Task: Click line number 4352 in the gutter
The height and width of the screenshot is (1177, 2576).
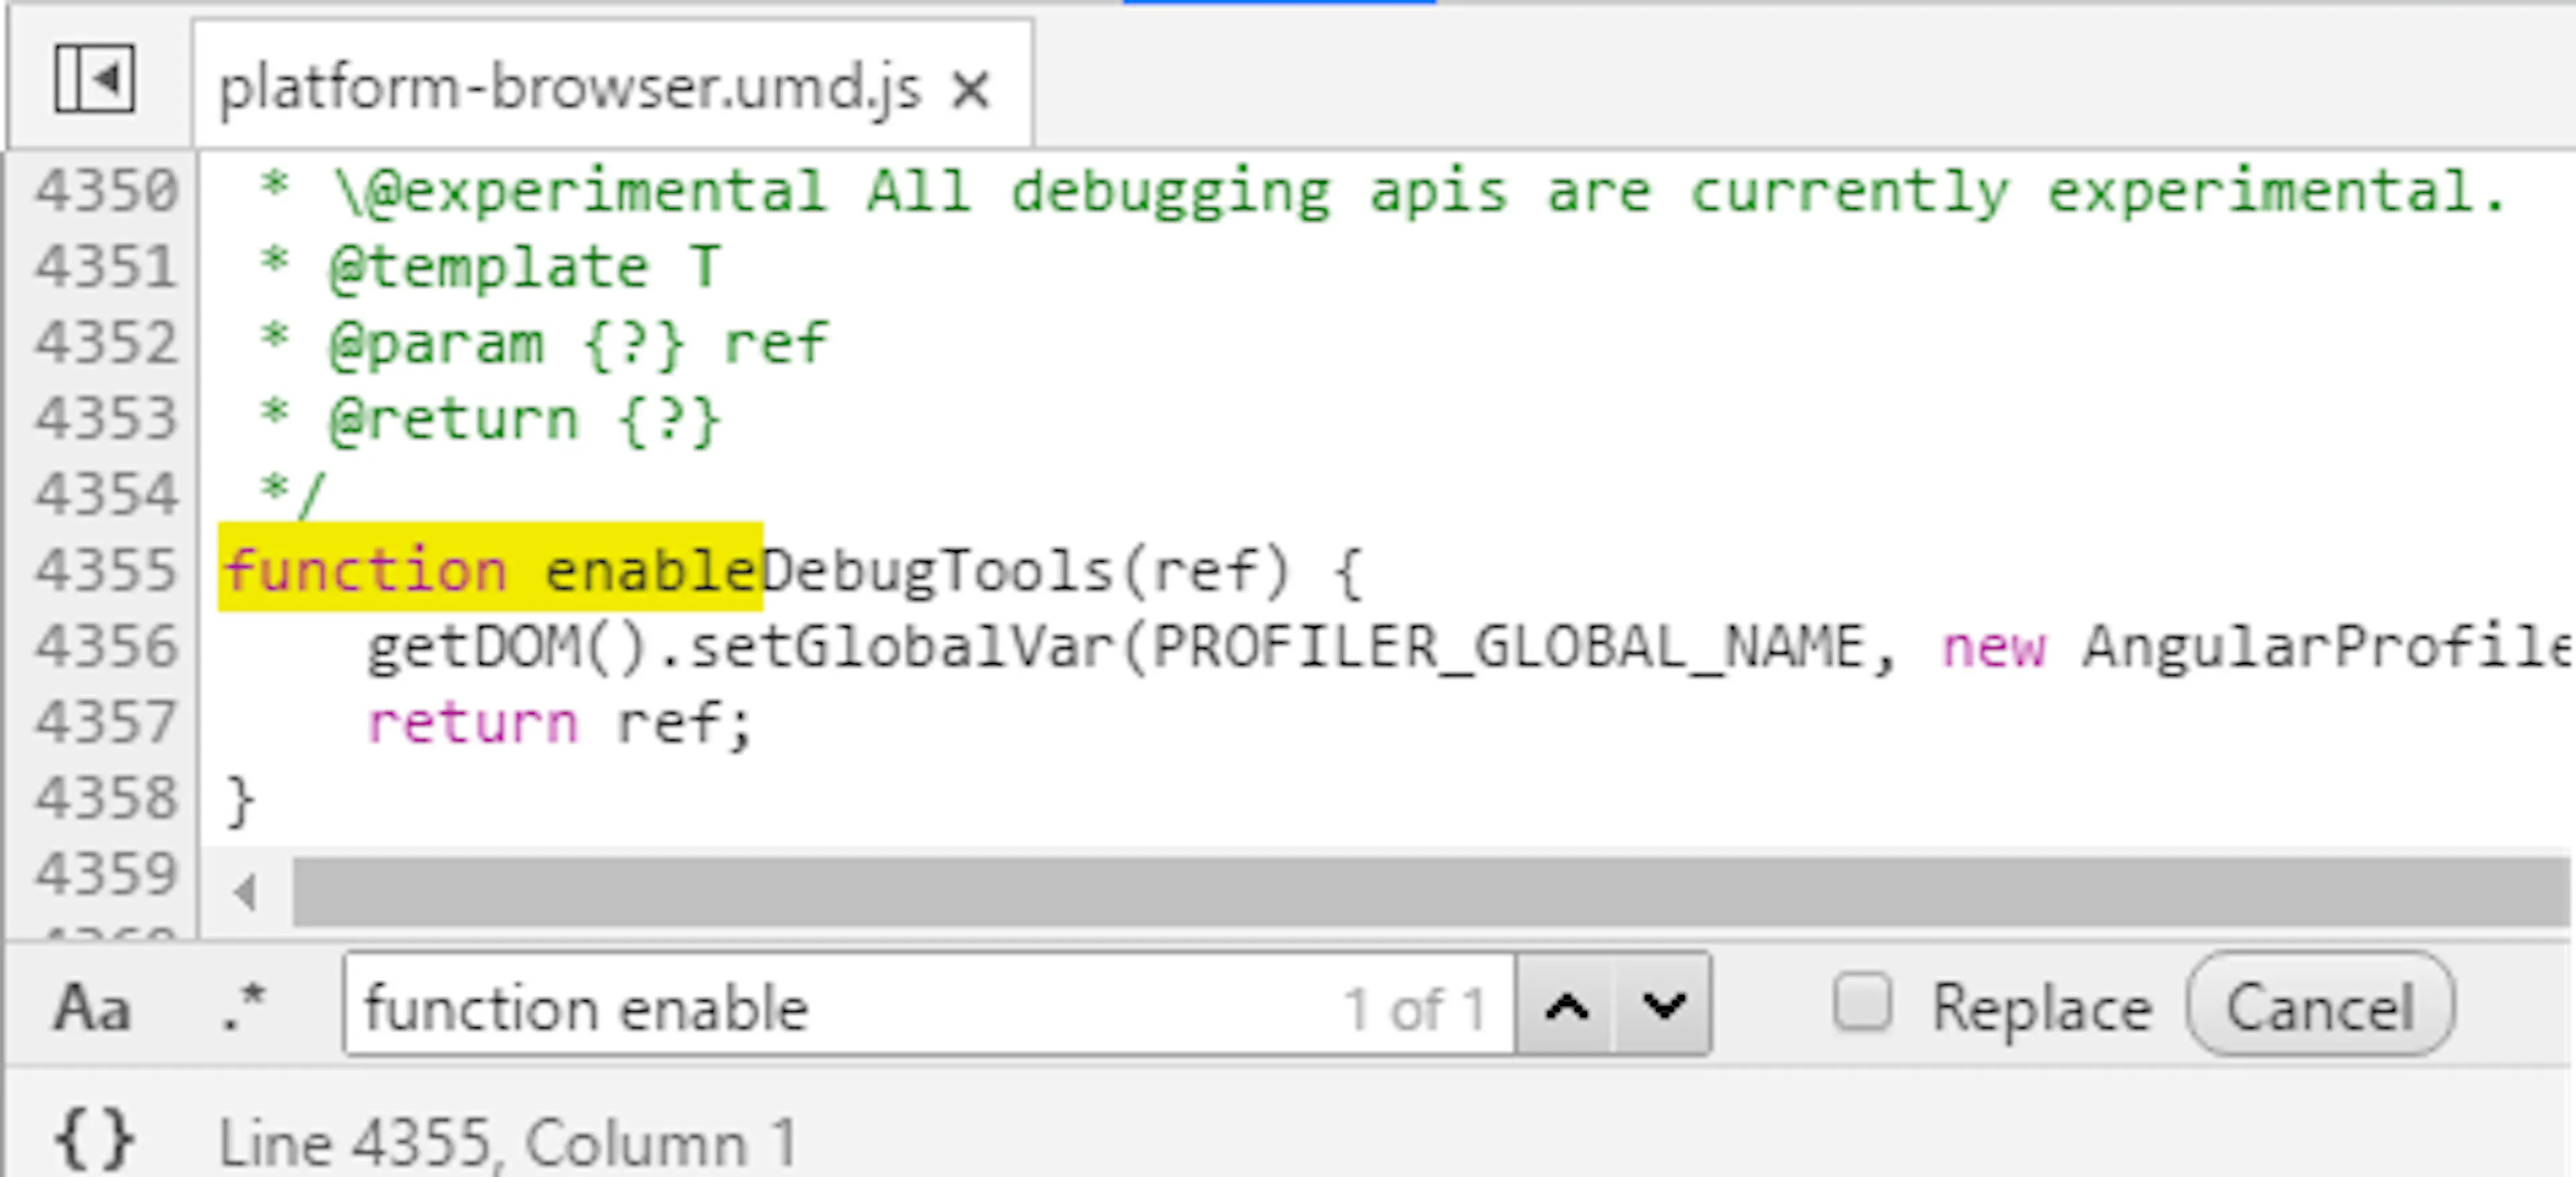Action: pyautogui.click(x=107, y=342)
